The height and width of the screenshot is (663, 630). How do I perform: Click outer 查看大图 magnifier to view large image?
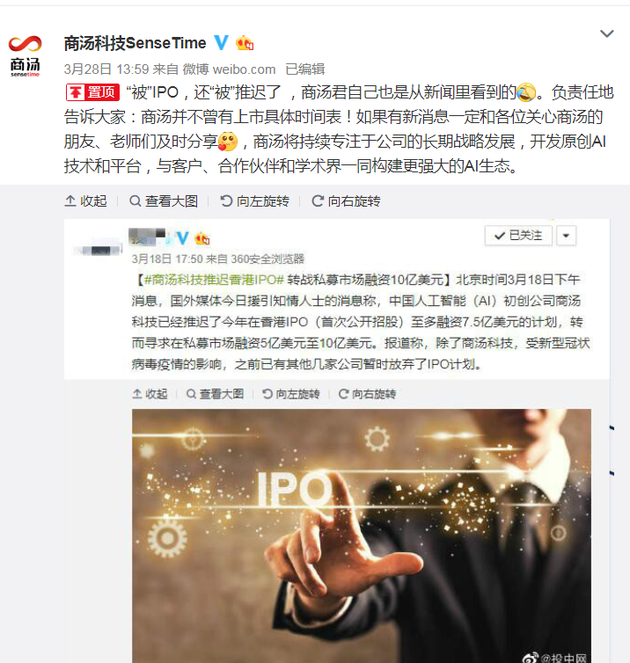pos(164,201)
